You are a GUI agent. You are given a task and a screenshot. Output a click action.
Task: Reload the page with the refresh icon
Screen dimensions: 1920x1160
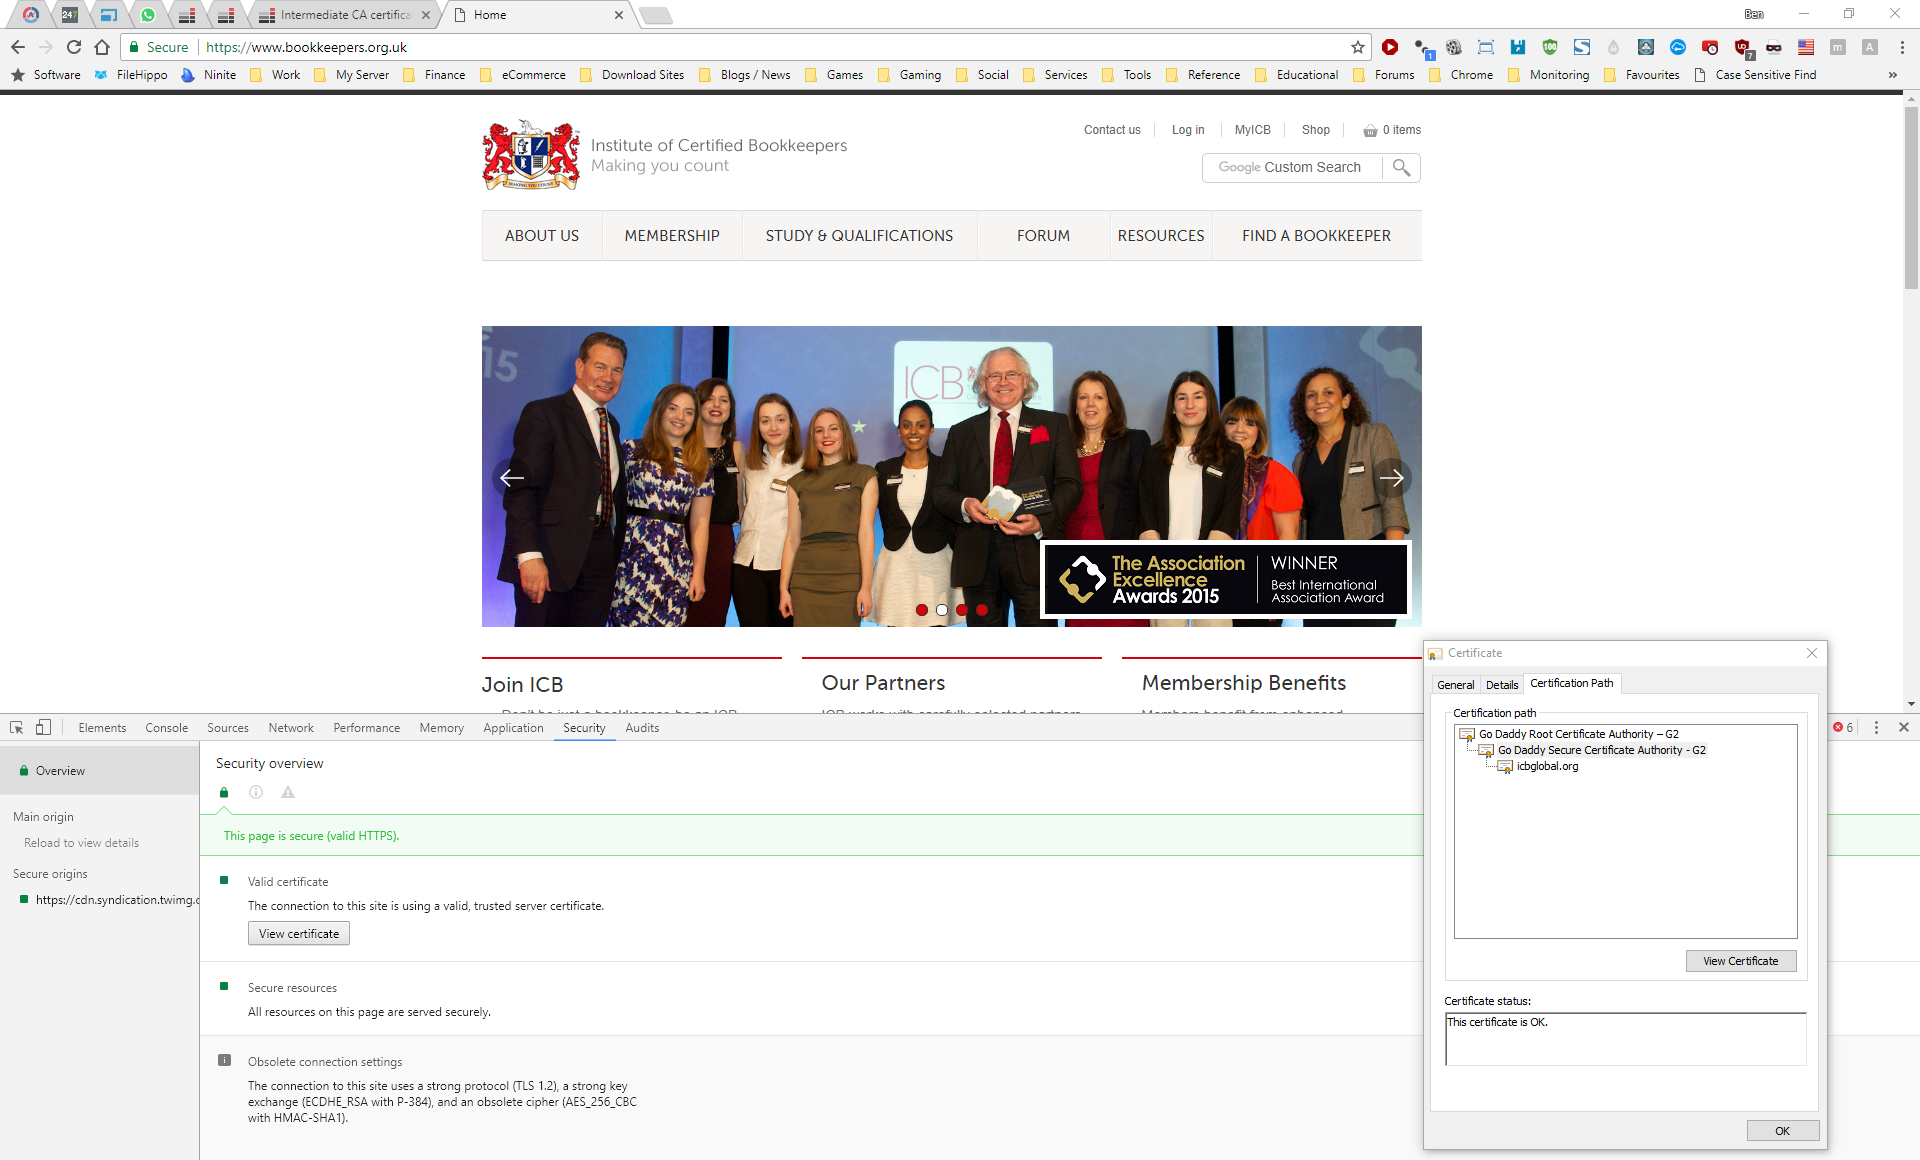[74, 47]
